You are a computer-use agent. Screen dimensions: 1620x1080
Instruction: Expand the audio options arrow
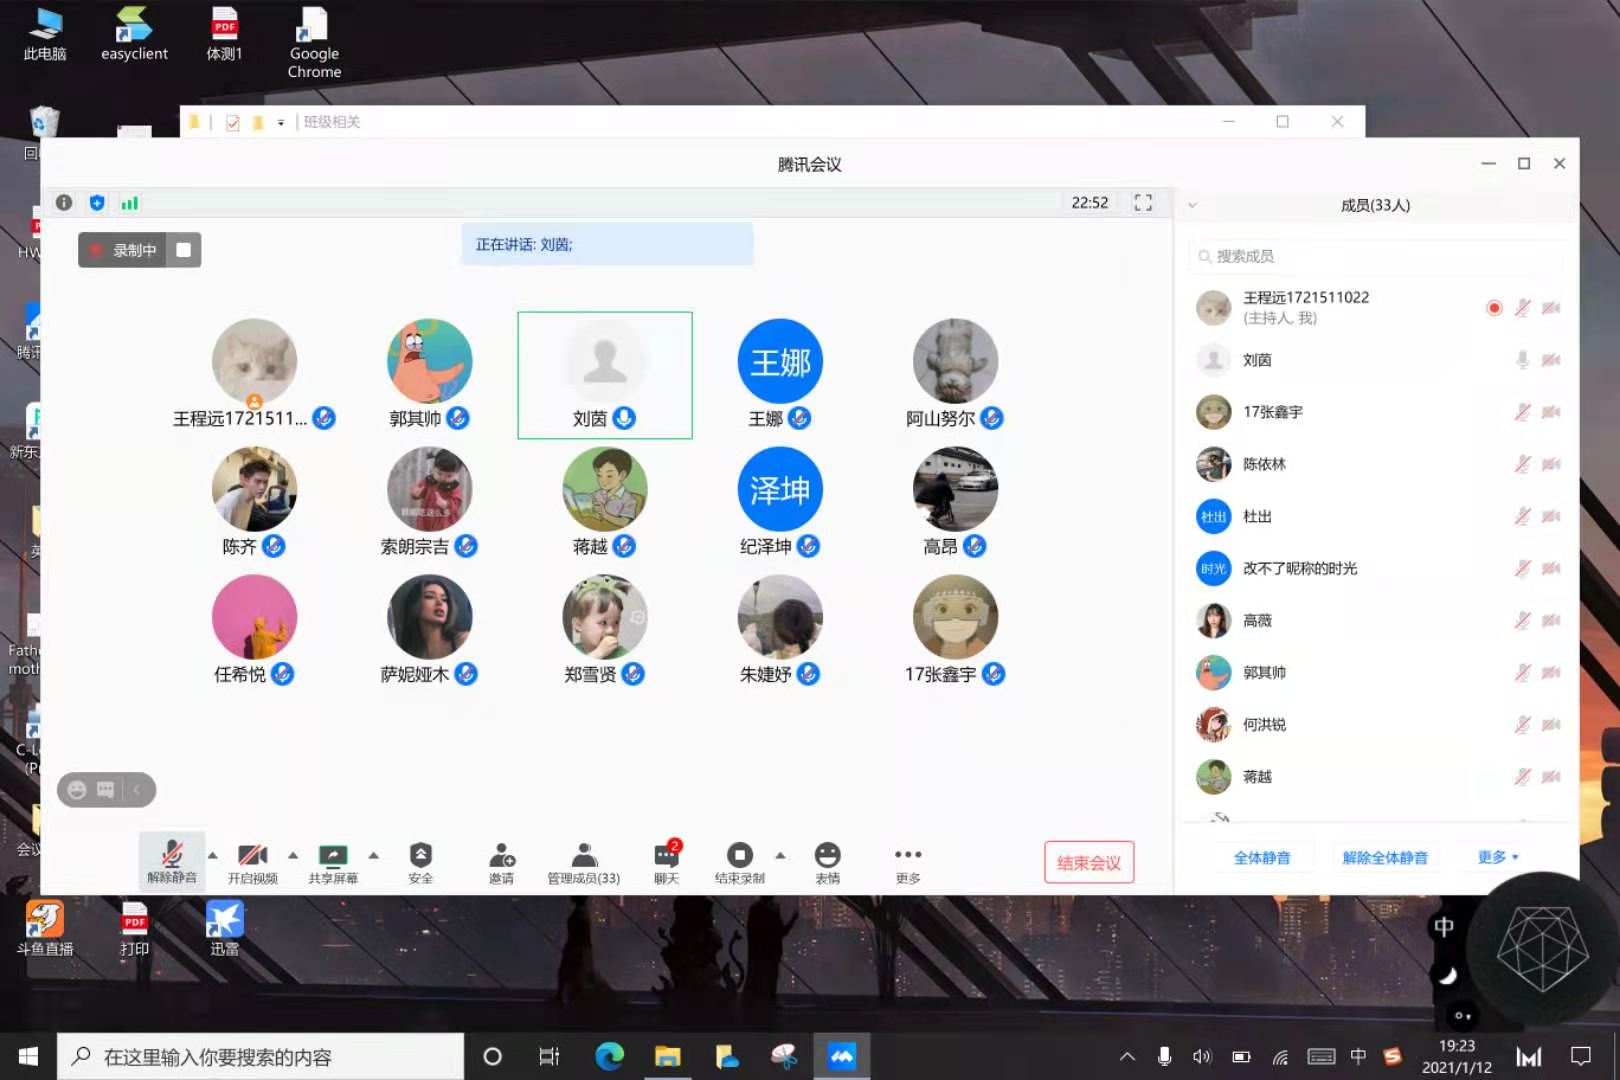[212, 855]
